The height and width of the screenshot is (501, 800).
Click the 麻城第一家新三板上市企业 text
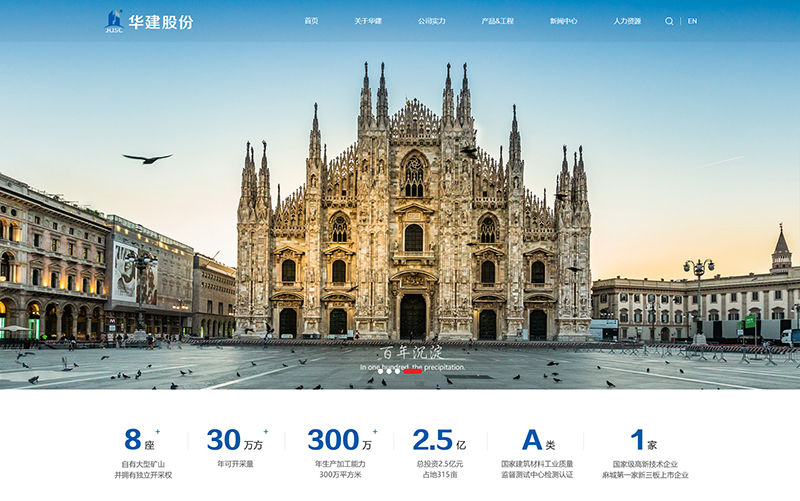coord(645,475)
